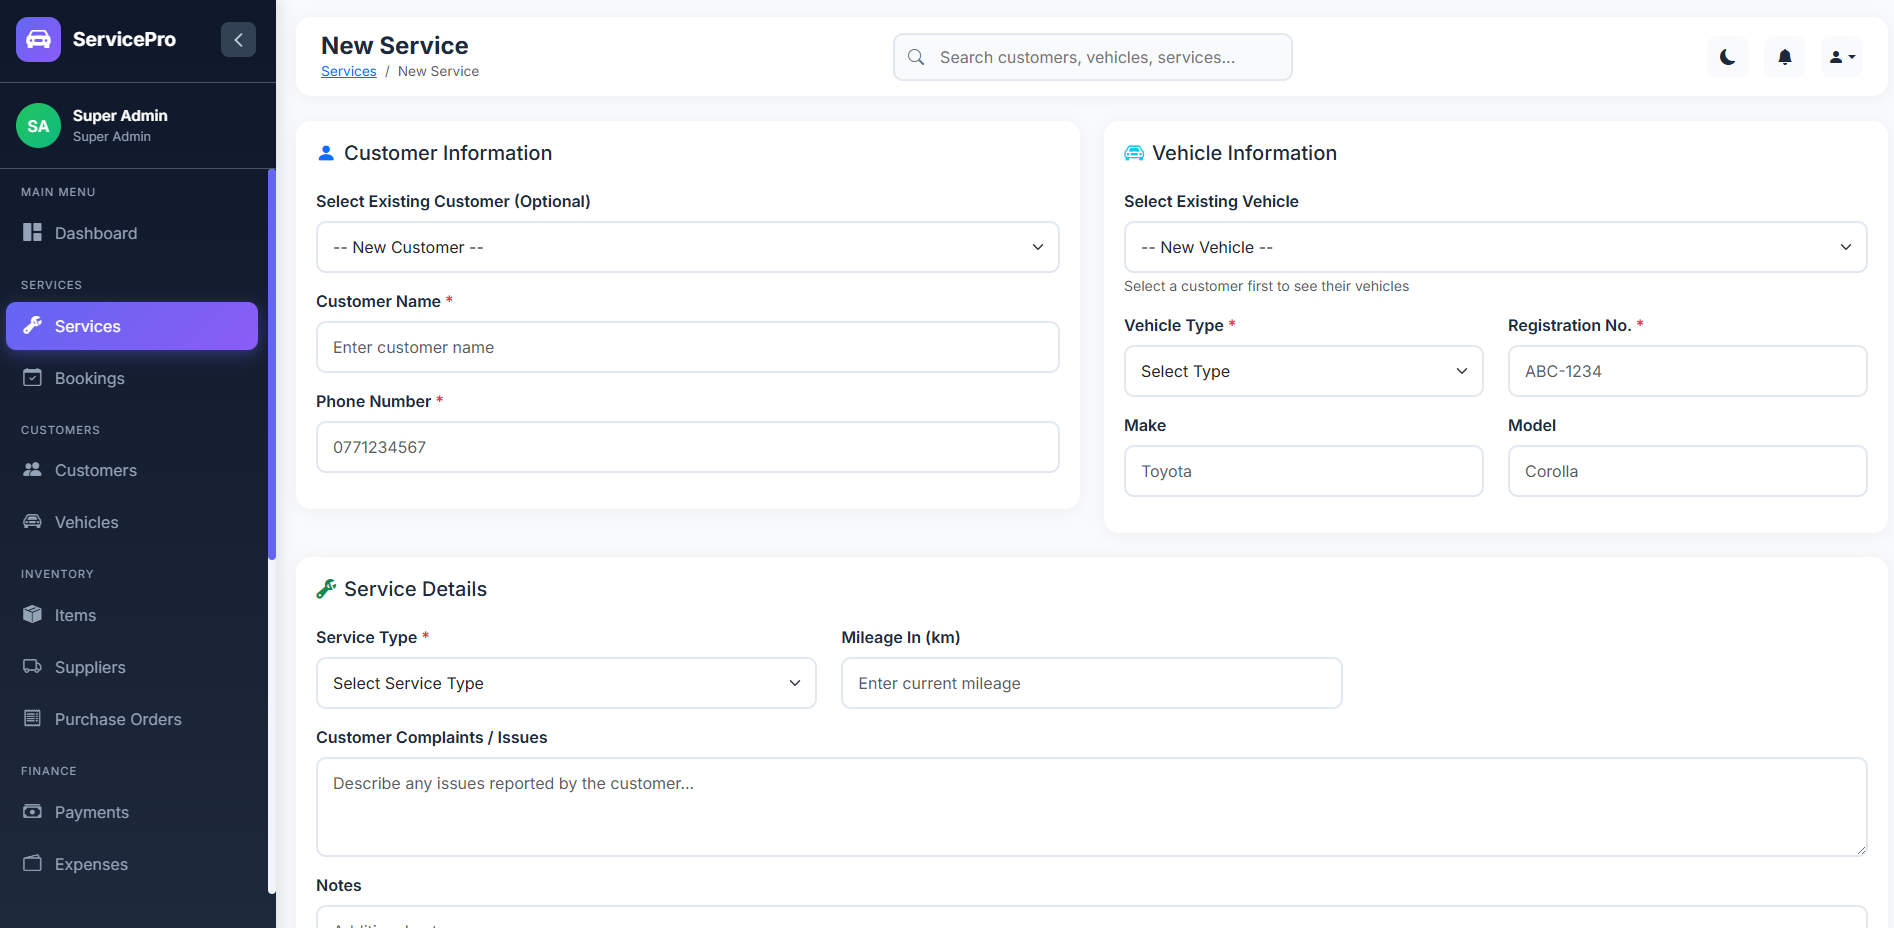Open the Items inventory page
This screenshot has width=1894, height=928.
pyautogui.click(x=76, y=615)
